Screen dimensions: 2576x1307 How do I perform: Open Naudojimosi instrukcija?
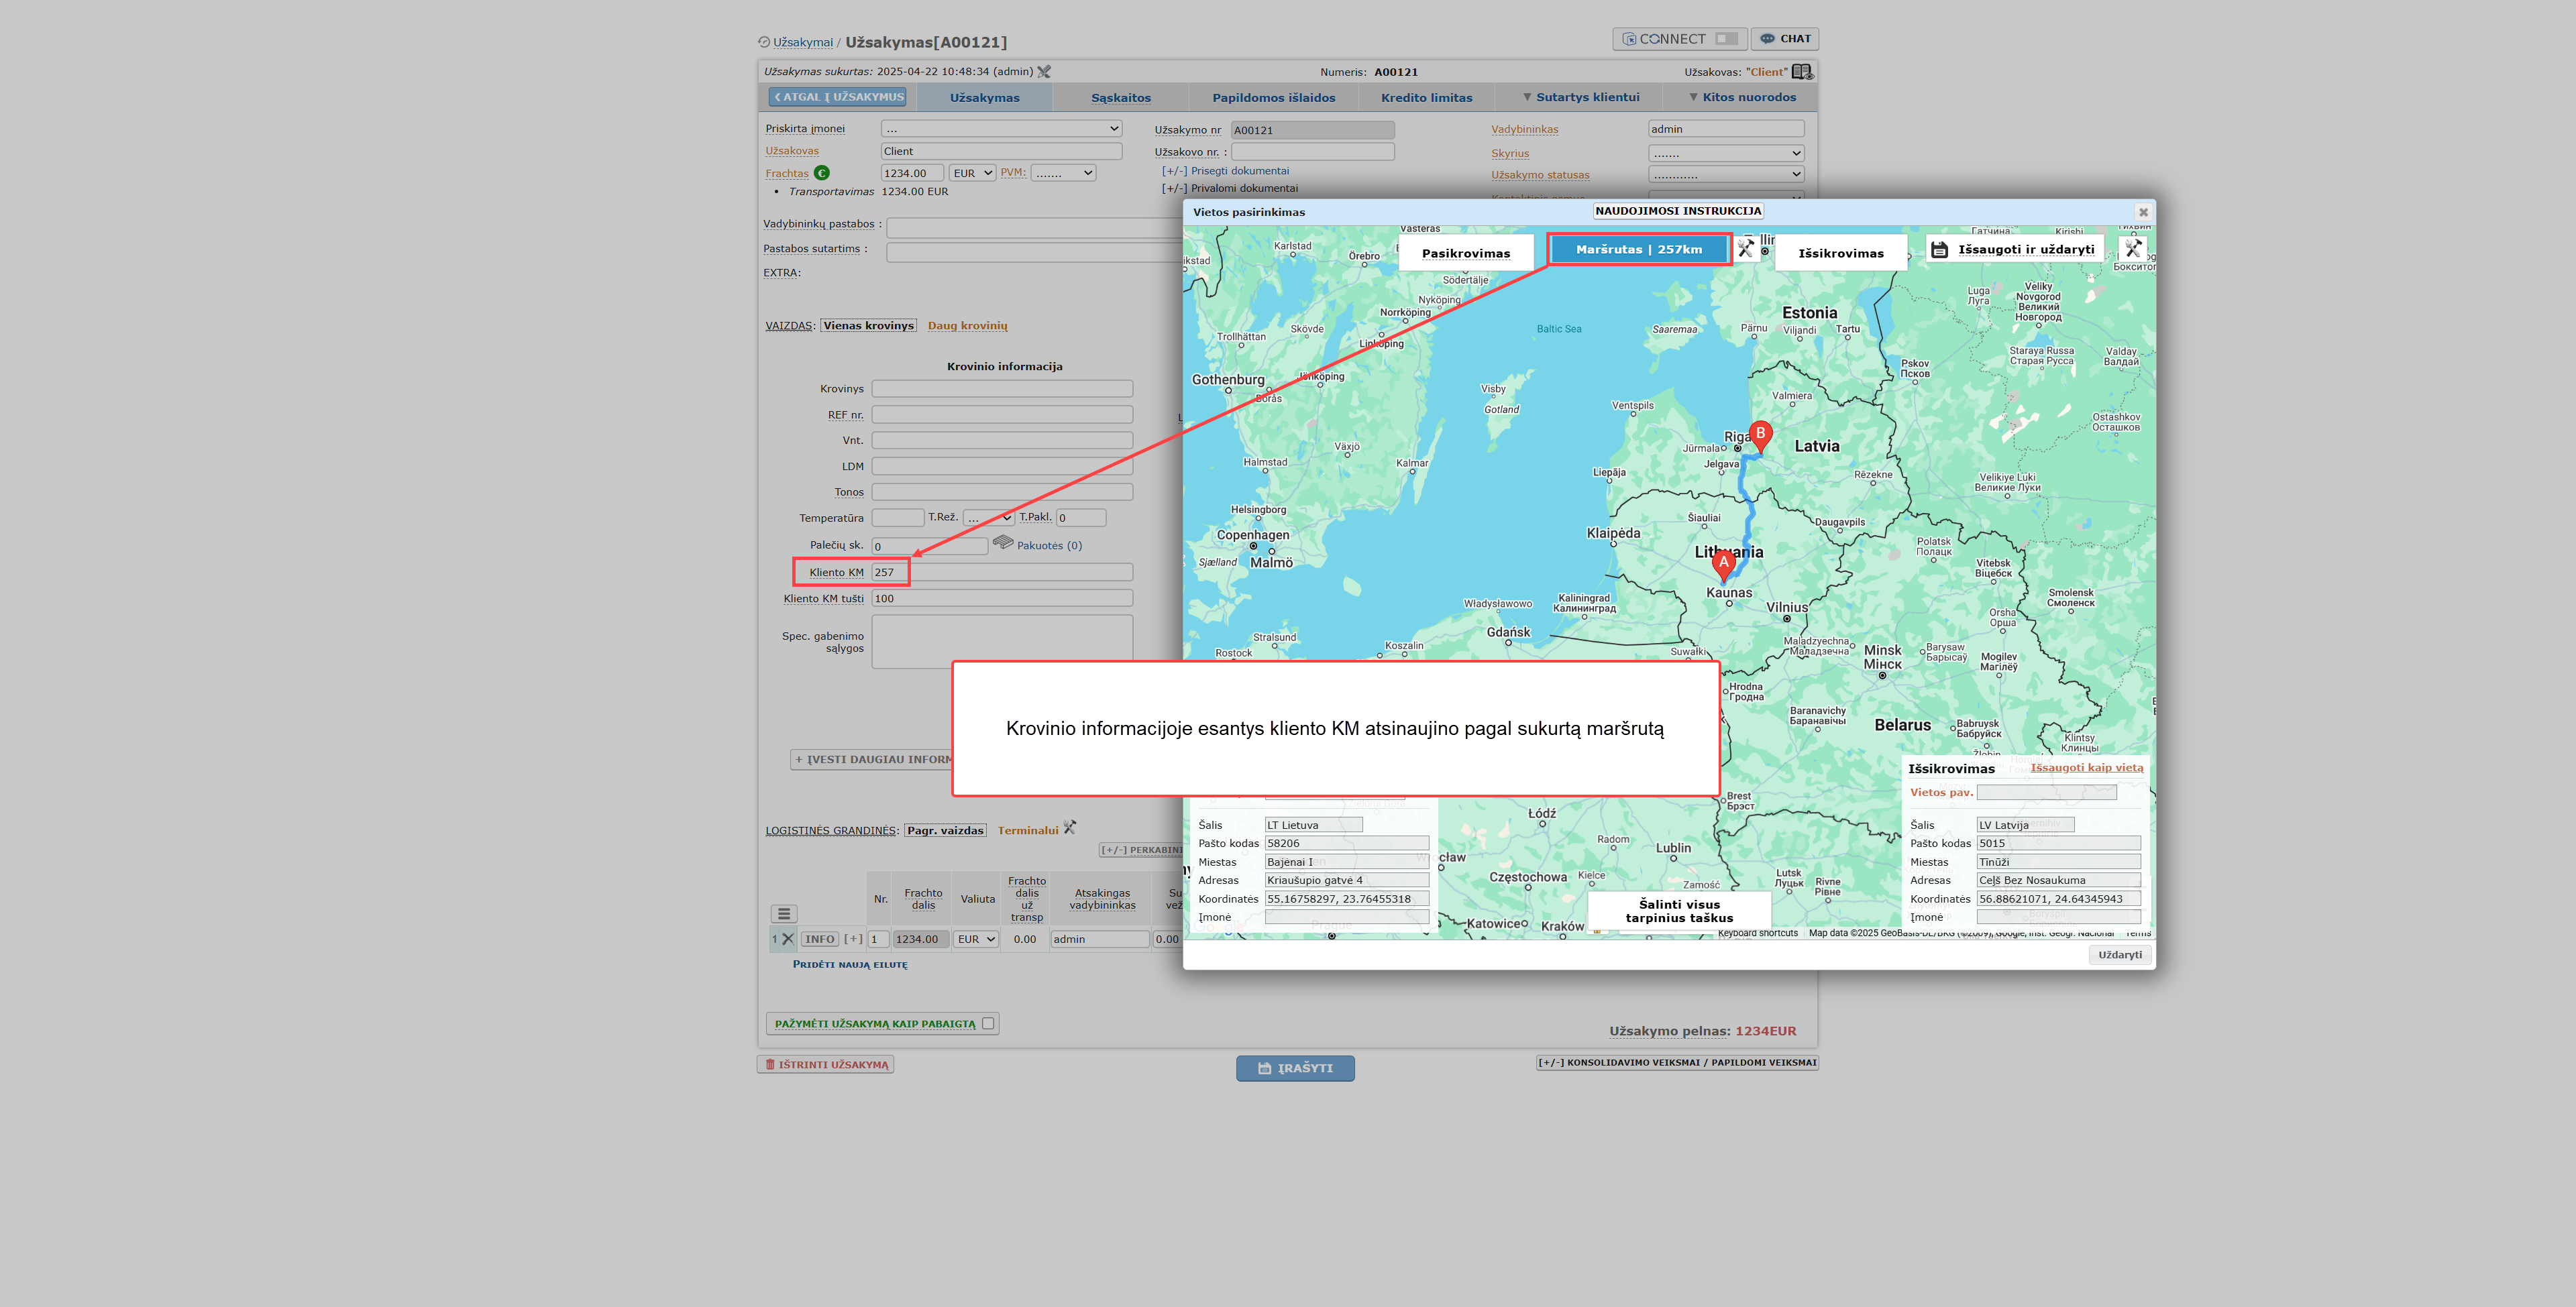point(1678,211)
